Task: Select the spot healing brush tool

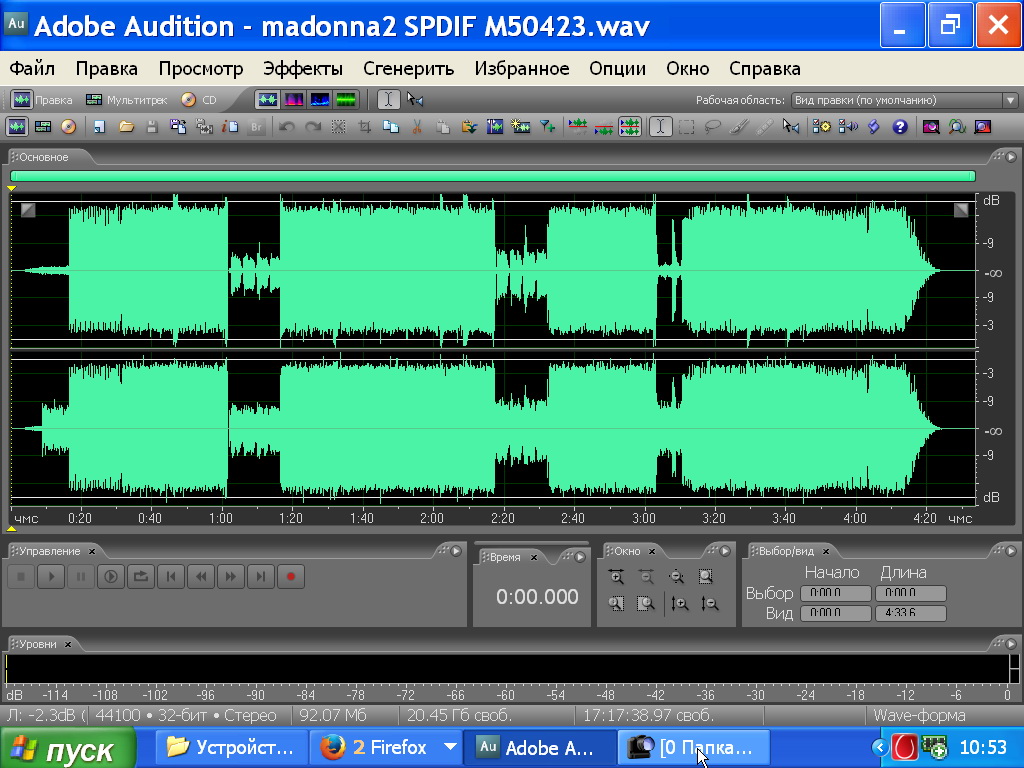Action: pos(765,127)
